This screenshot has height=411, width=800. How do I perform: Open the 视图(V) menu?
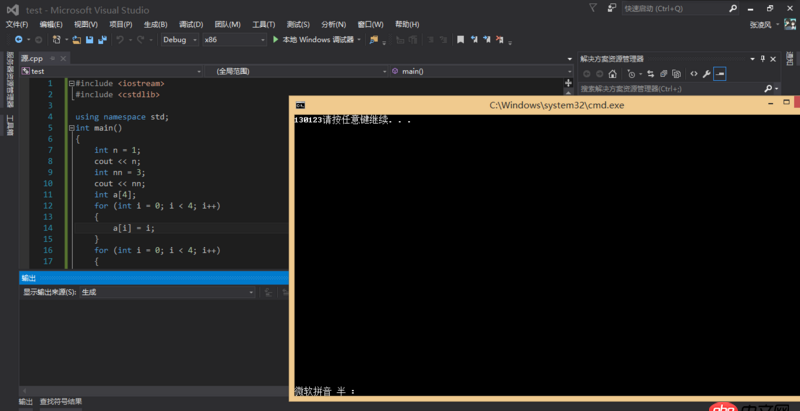click(86, 24)
